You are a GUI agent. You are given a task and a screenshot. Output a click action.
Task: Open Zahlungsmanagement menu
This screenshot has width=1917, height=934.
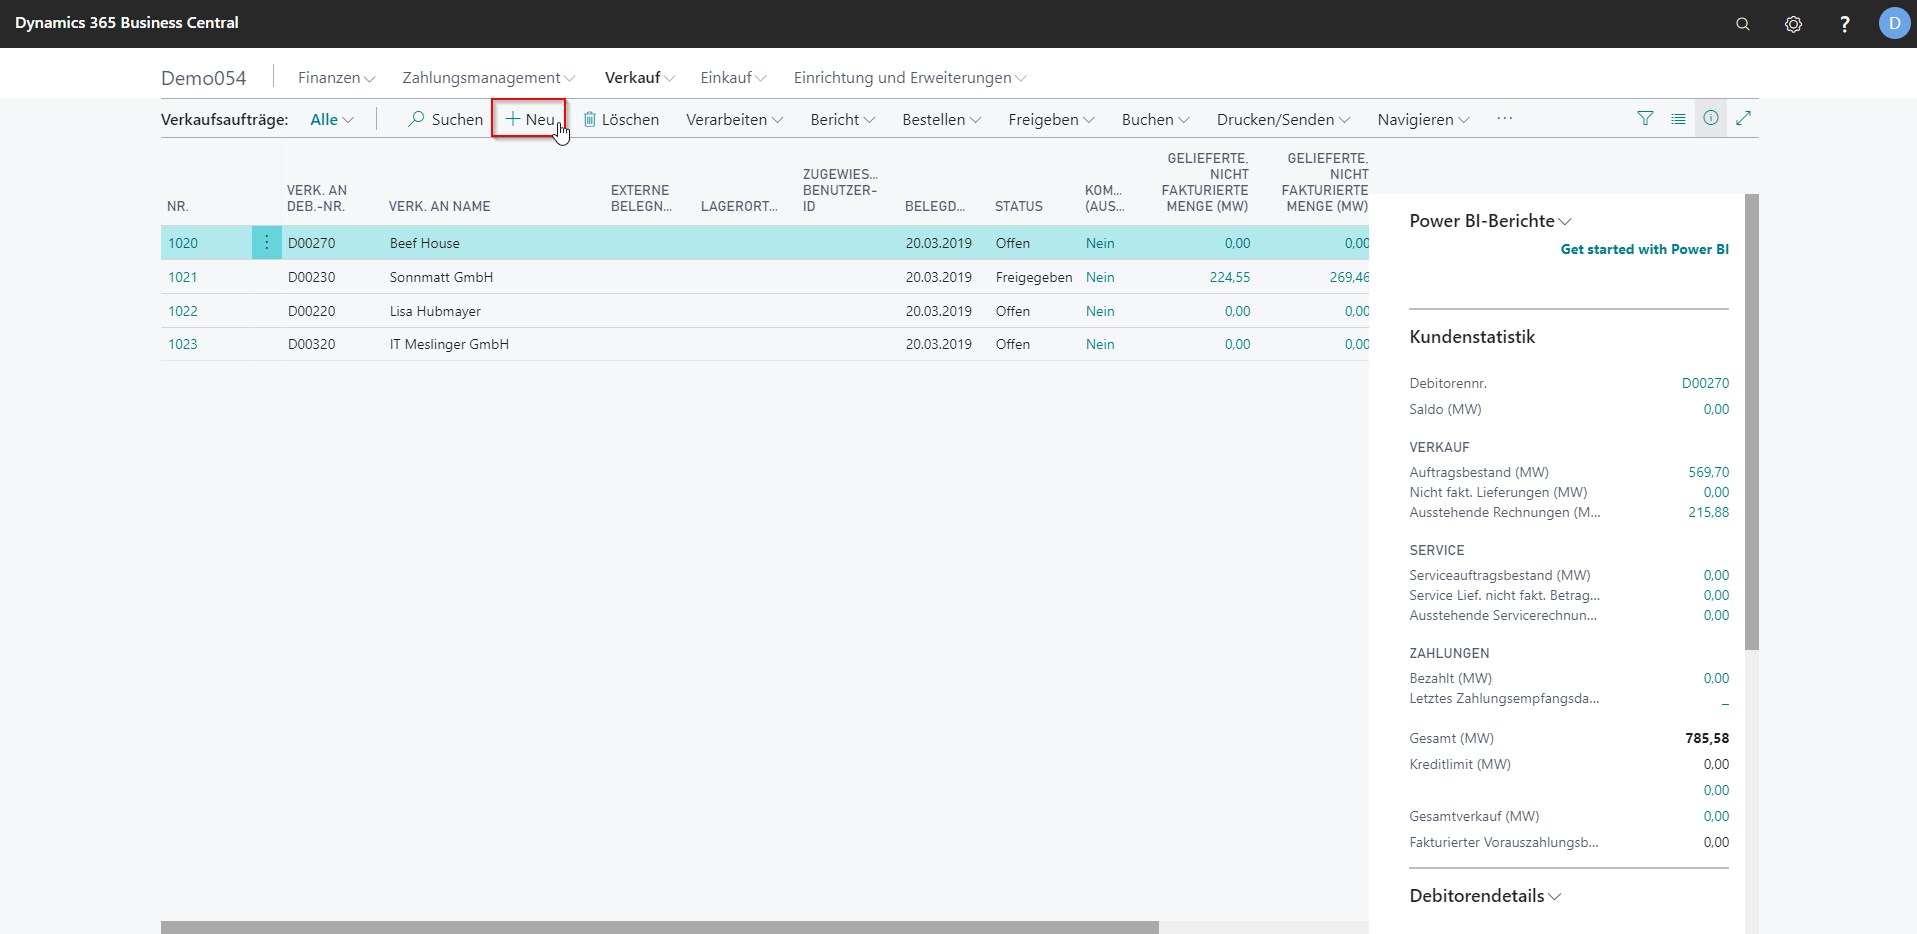pyautogui.click(x=489, y=77)
